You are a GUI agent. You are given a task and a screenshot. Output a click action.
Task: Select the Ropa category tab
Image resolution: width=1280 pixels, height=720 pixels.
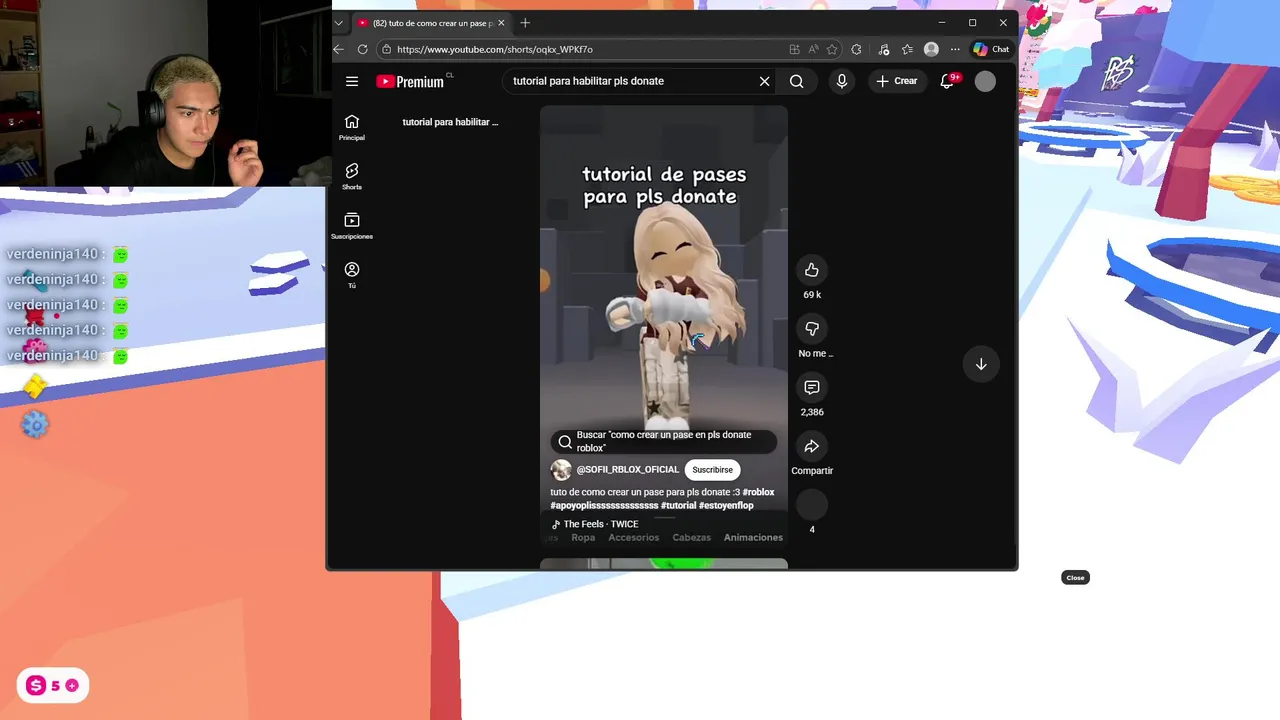(x=583, y=538)
